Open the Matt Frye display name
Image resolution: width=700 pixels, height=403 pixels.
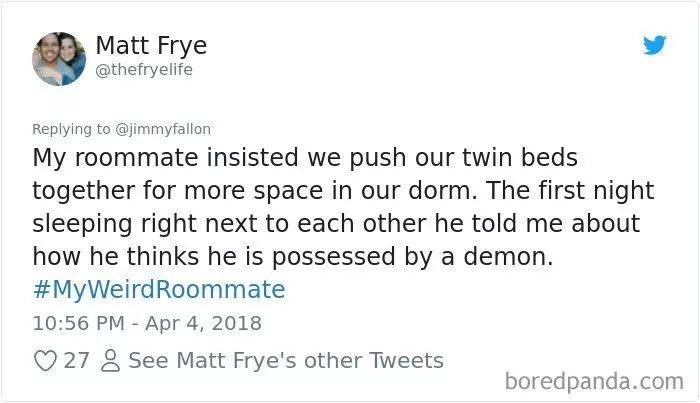[x=151, y=46]
